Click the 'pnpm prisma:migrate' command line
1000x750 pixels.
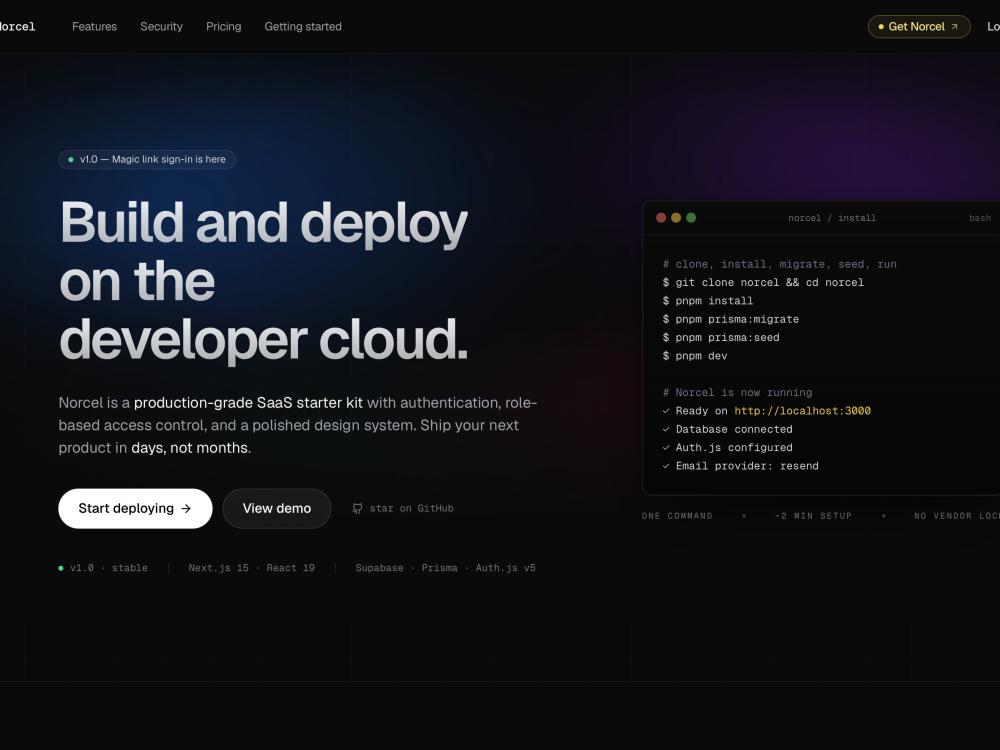[x=731, y=320]
